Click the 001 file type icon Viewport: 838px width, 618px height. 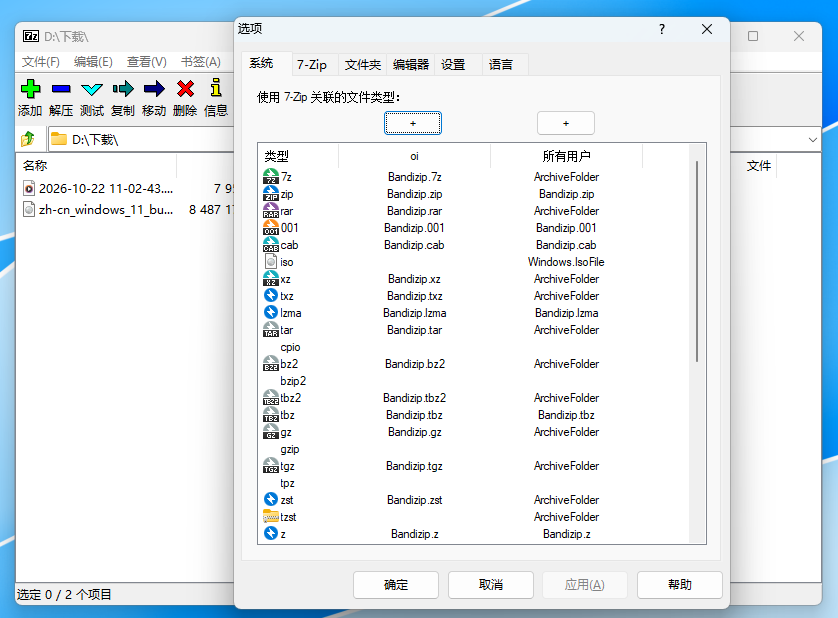[x=271, y=228]
